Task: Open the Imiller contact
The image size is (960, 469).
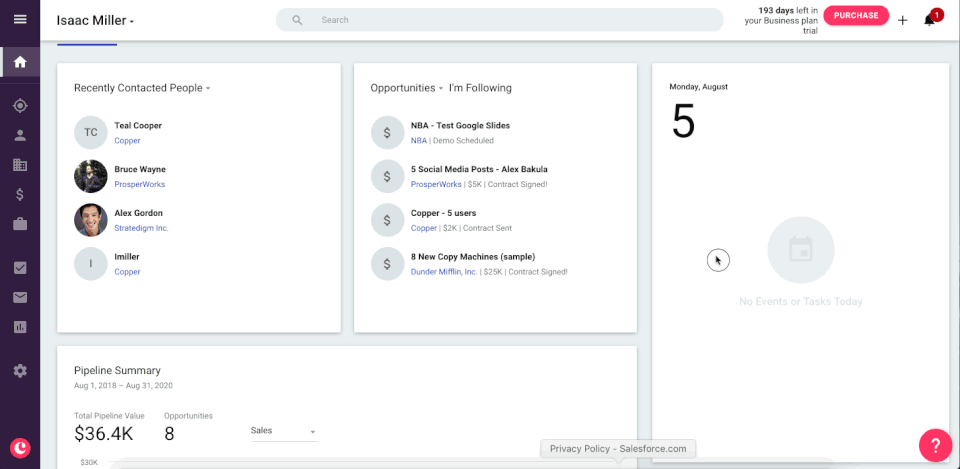Action: point(127,257)
